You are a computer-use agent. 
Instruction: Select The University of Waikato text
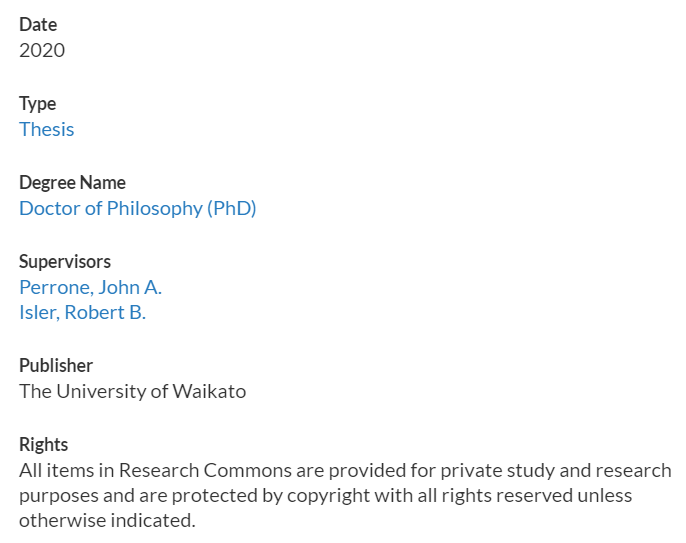click(133, 391)
